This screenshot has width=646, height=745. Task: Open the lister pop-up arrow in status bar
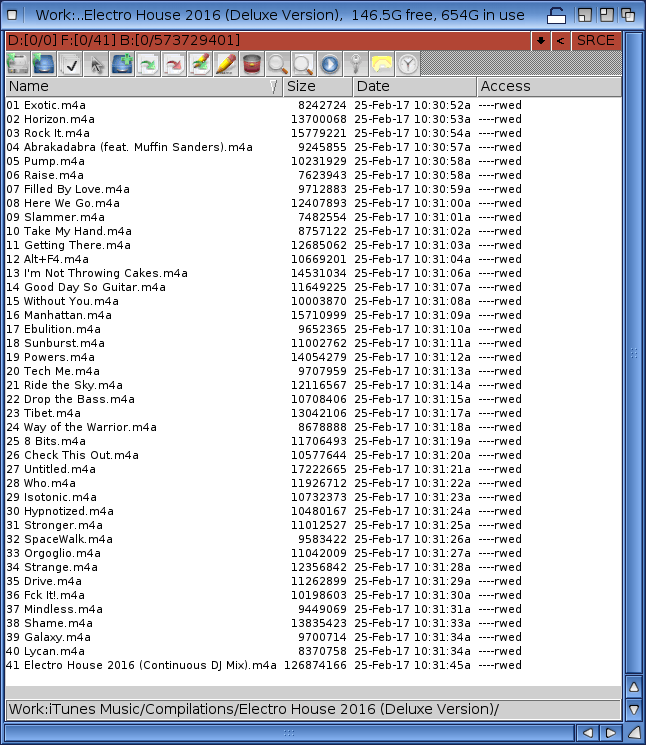pos(541,41)
